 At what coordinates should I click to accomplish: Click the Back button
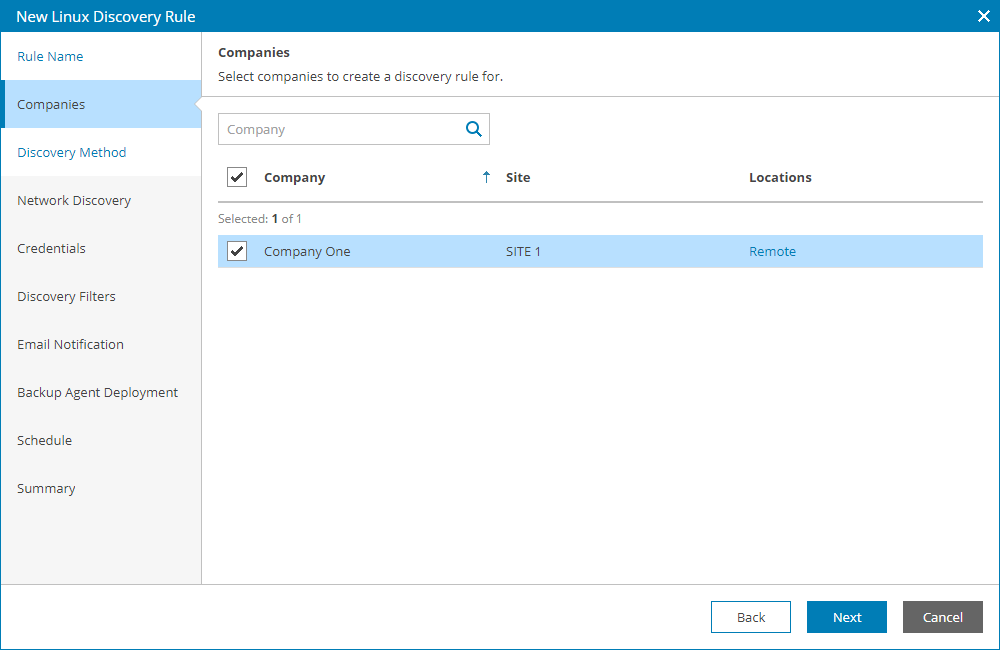coord(750,617)
